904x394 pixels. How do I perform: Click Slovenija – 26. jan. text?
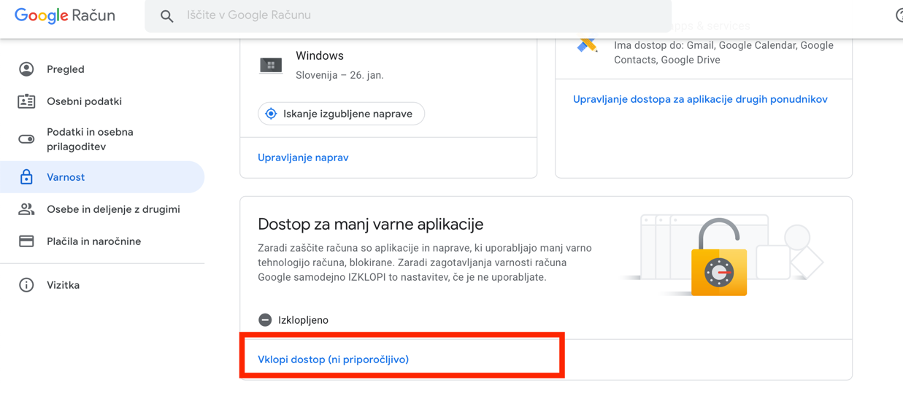(x=340, y=75)
